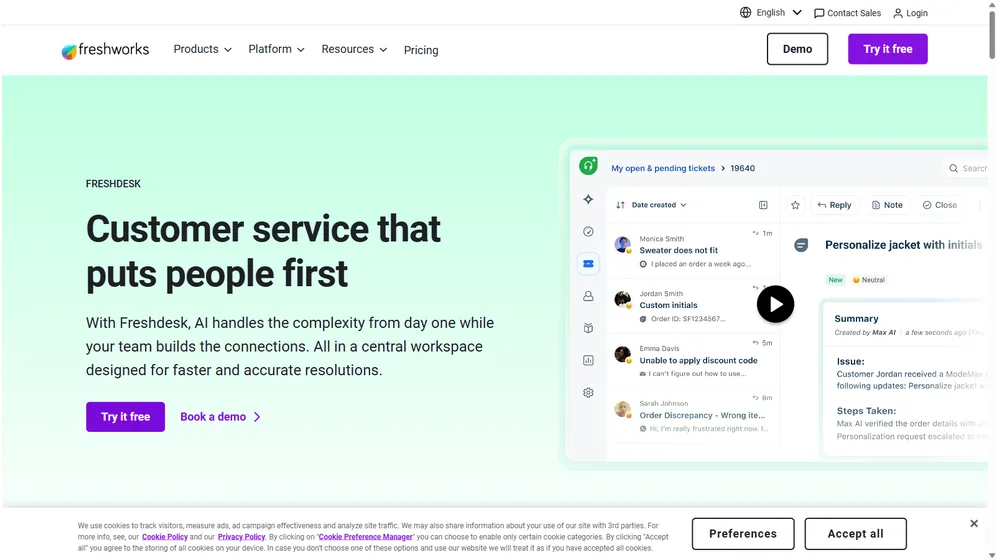Click the Demo button in the header
Screen dimensions: 1000x560
pos(797,49)
